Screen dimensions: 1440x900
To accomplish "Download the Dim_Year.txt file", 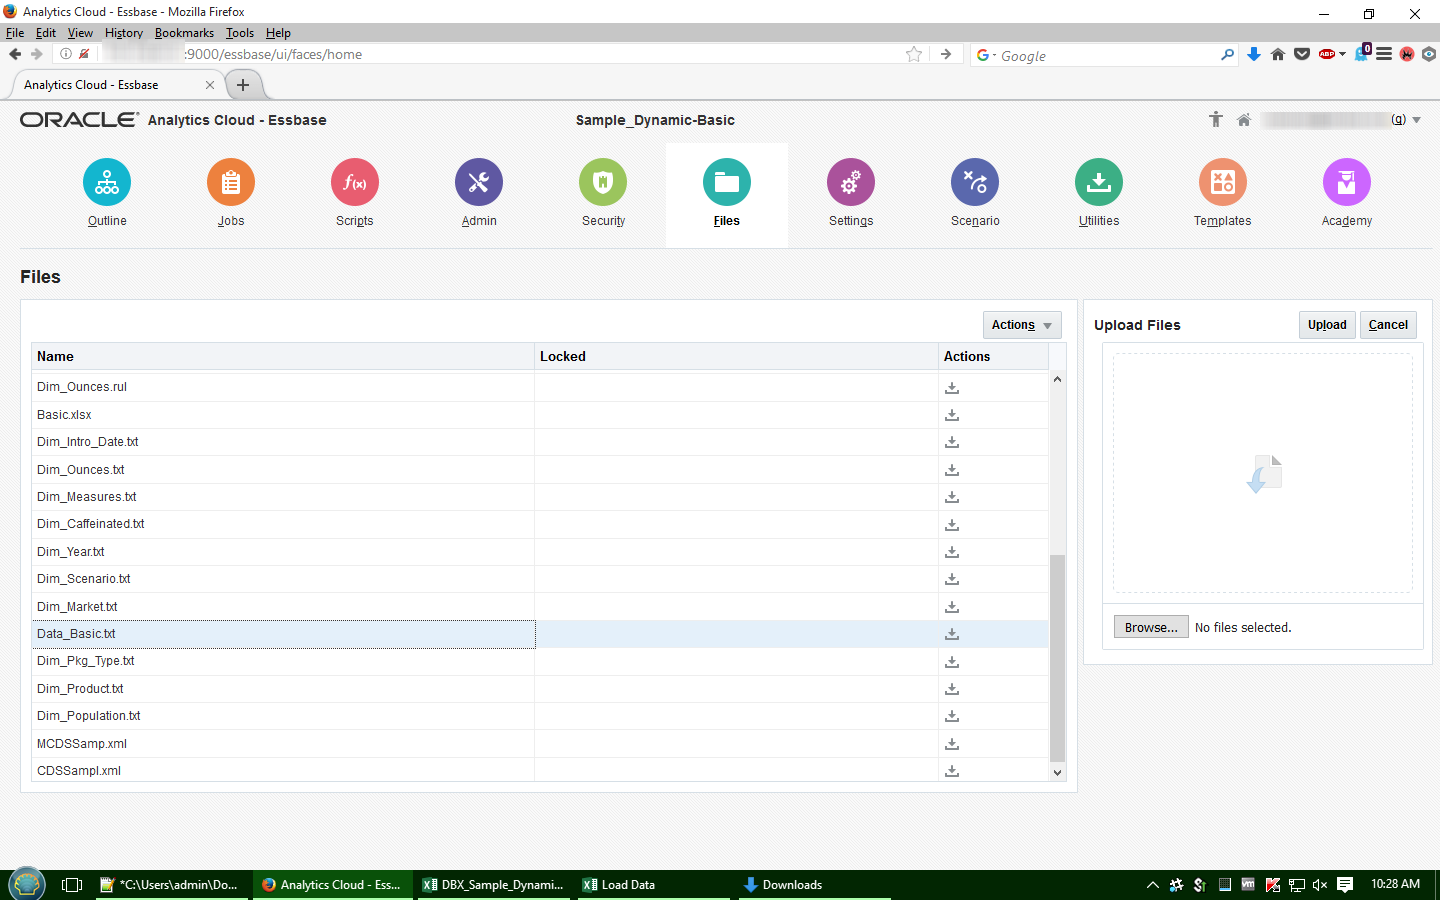I will (952, 552).
